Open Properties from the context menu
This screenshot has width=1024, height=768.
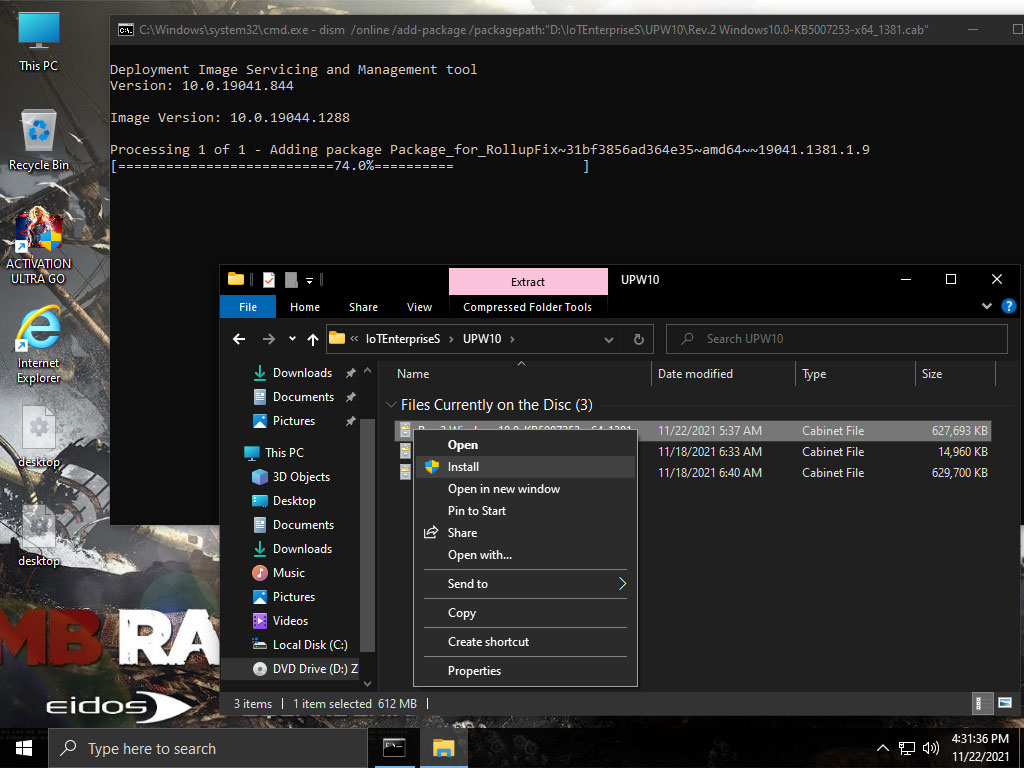pos(525,671)
